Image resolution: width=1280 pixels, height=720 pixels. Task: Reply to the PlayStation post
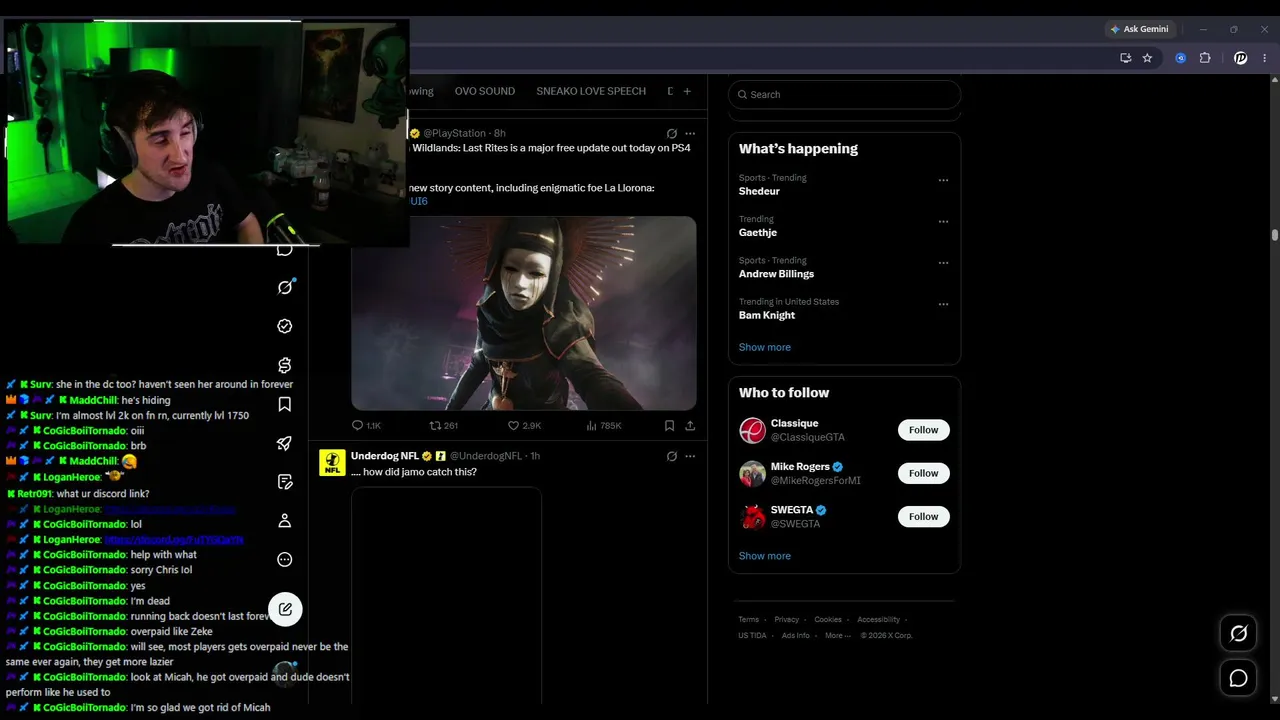pos(366,425)
